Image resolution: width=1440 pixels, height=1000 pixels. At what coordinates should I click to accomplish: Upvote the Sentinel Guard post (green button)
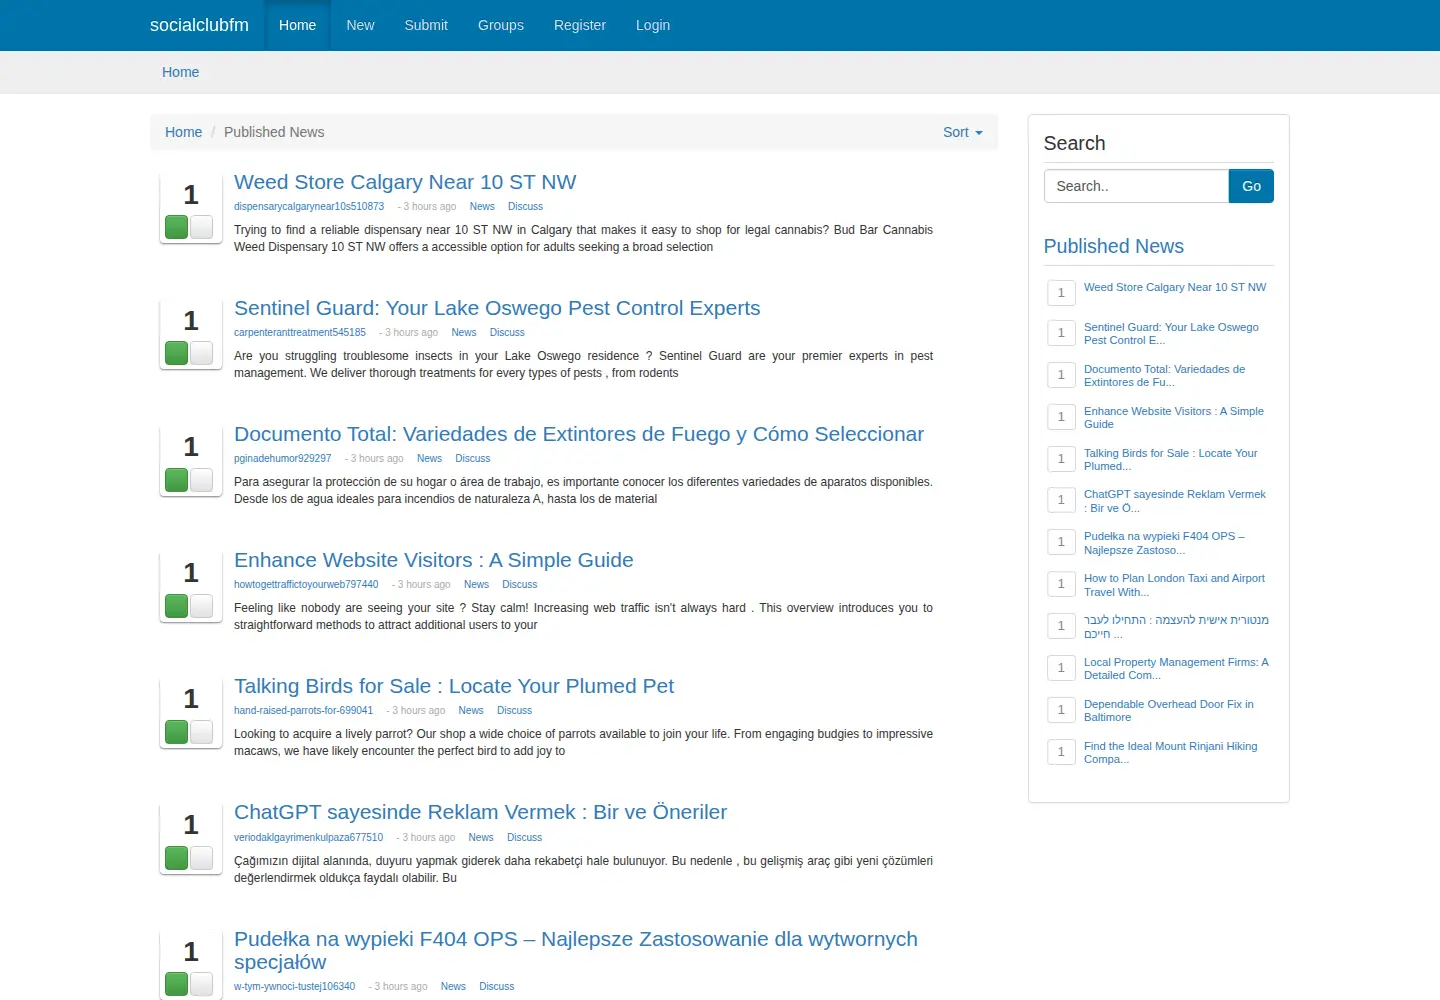click(x=177, y=353)
